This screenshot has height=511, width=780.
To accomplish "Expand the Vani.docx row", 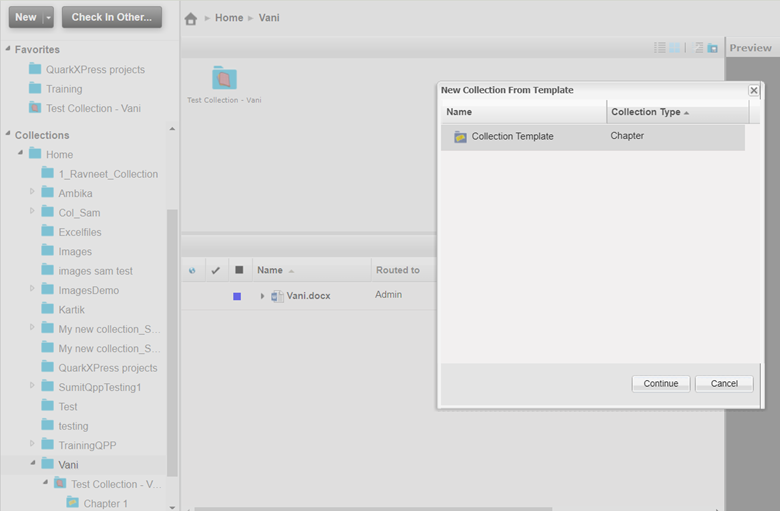I will click(x=262, y=296).
